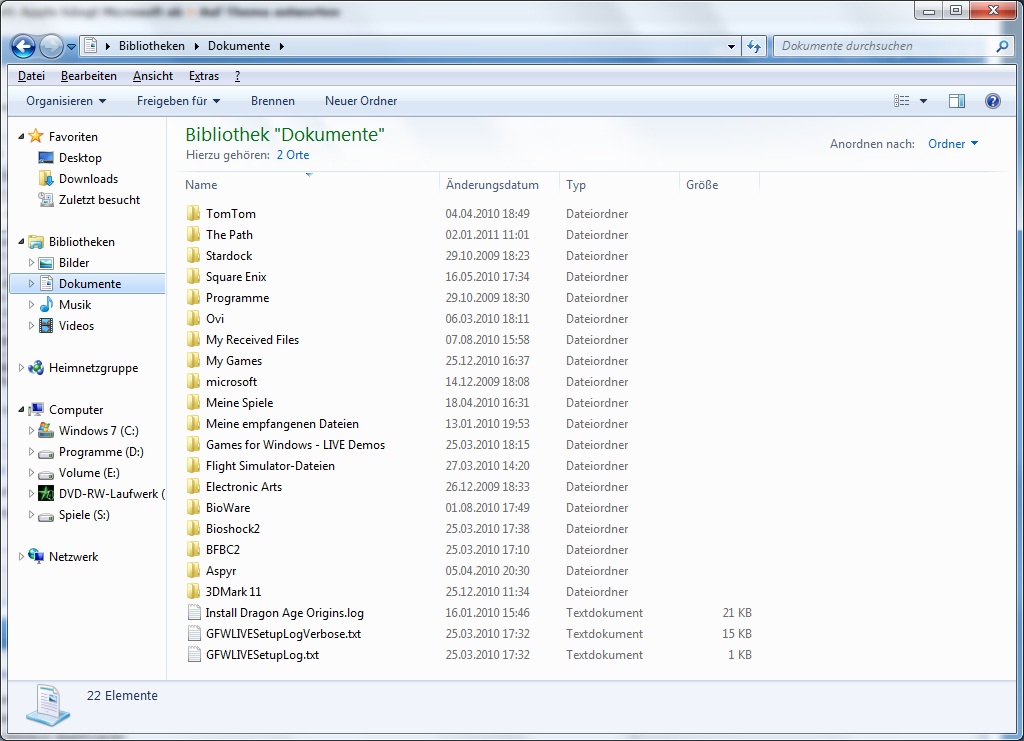Click the greyed-out Forward arrow button

tap(51, 46)
